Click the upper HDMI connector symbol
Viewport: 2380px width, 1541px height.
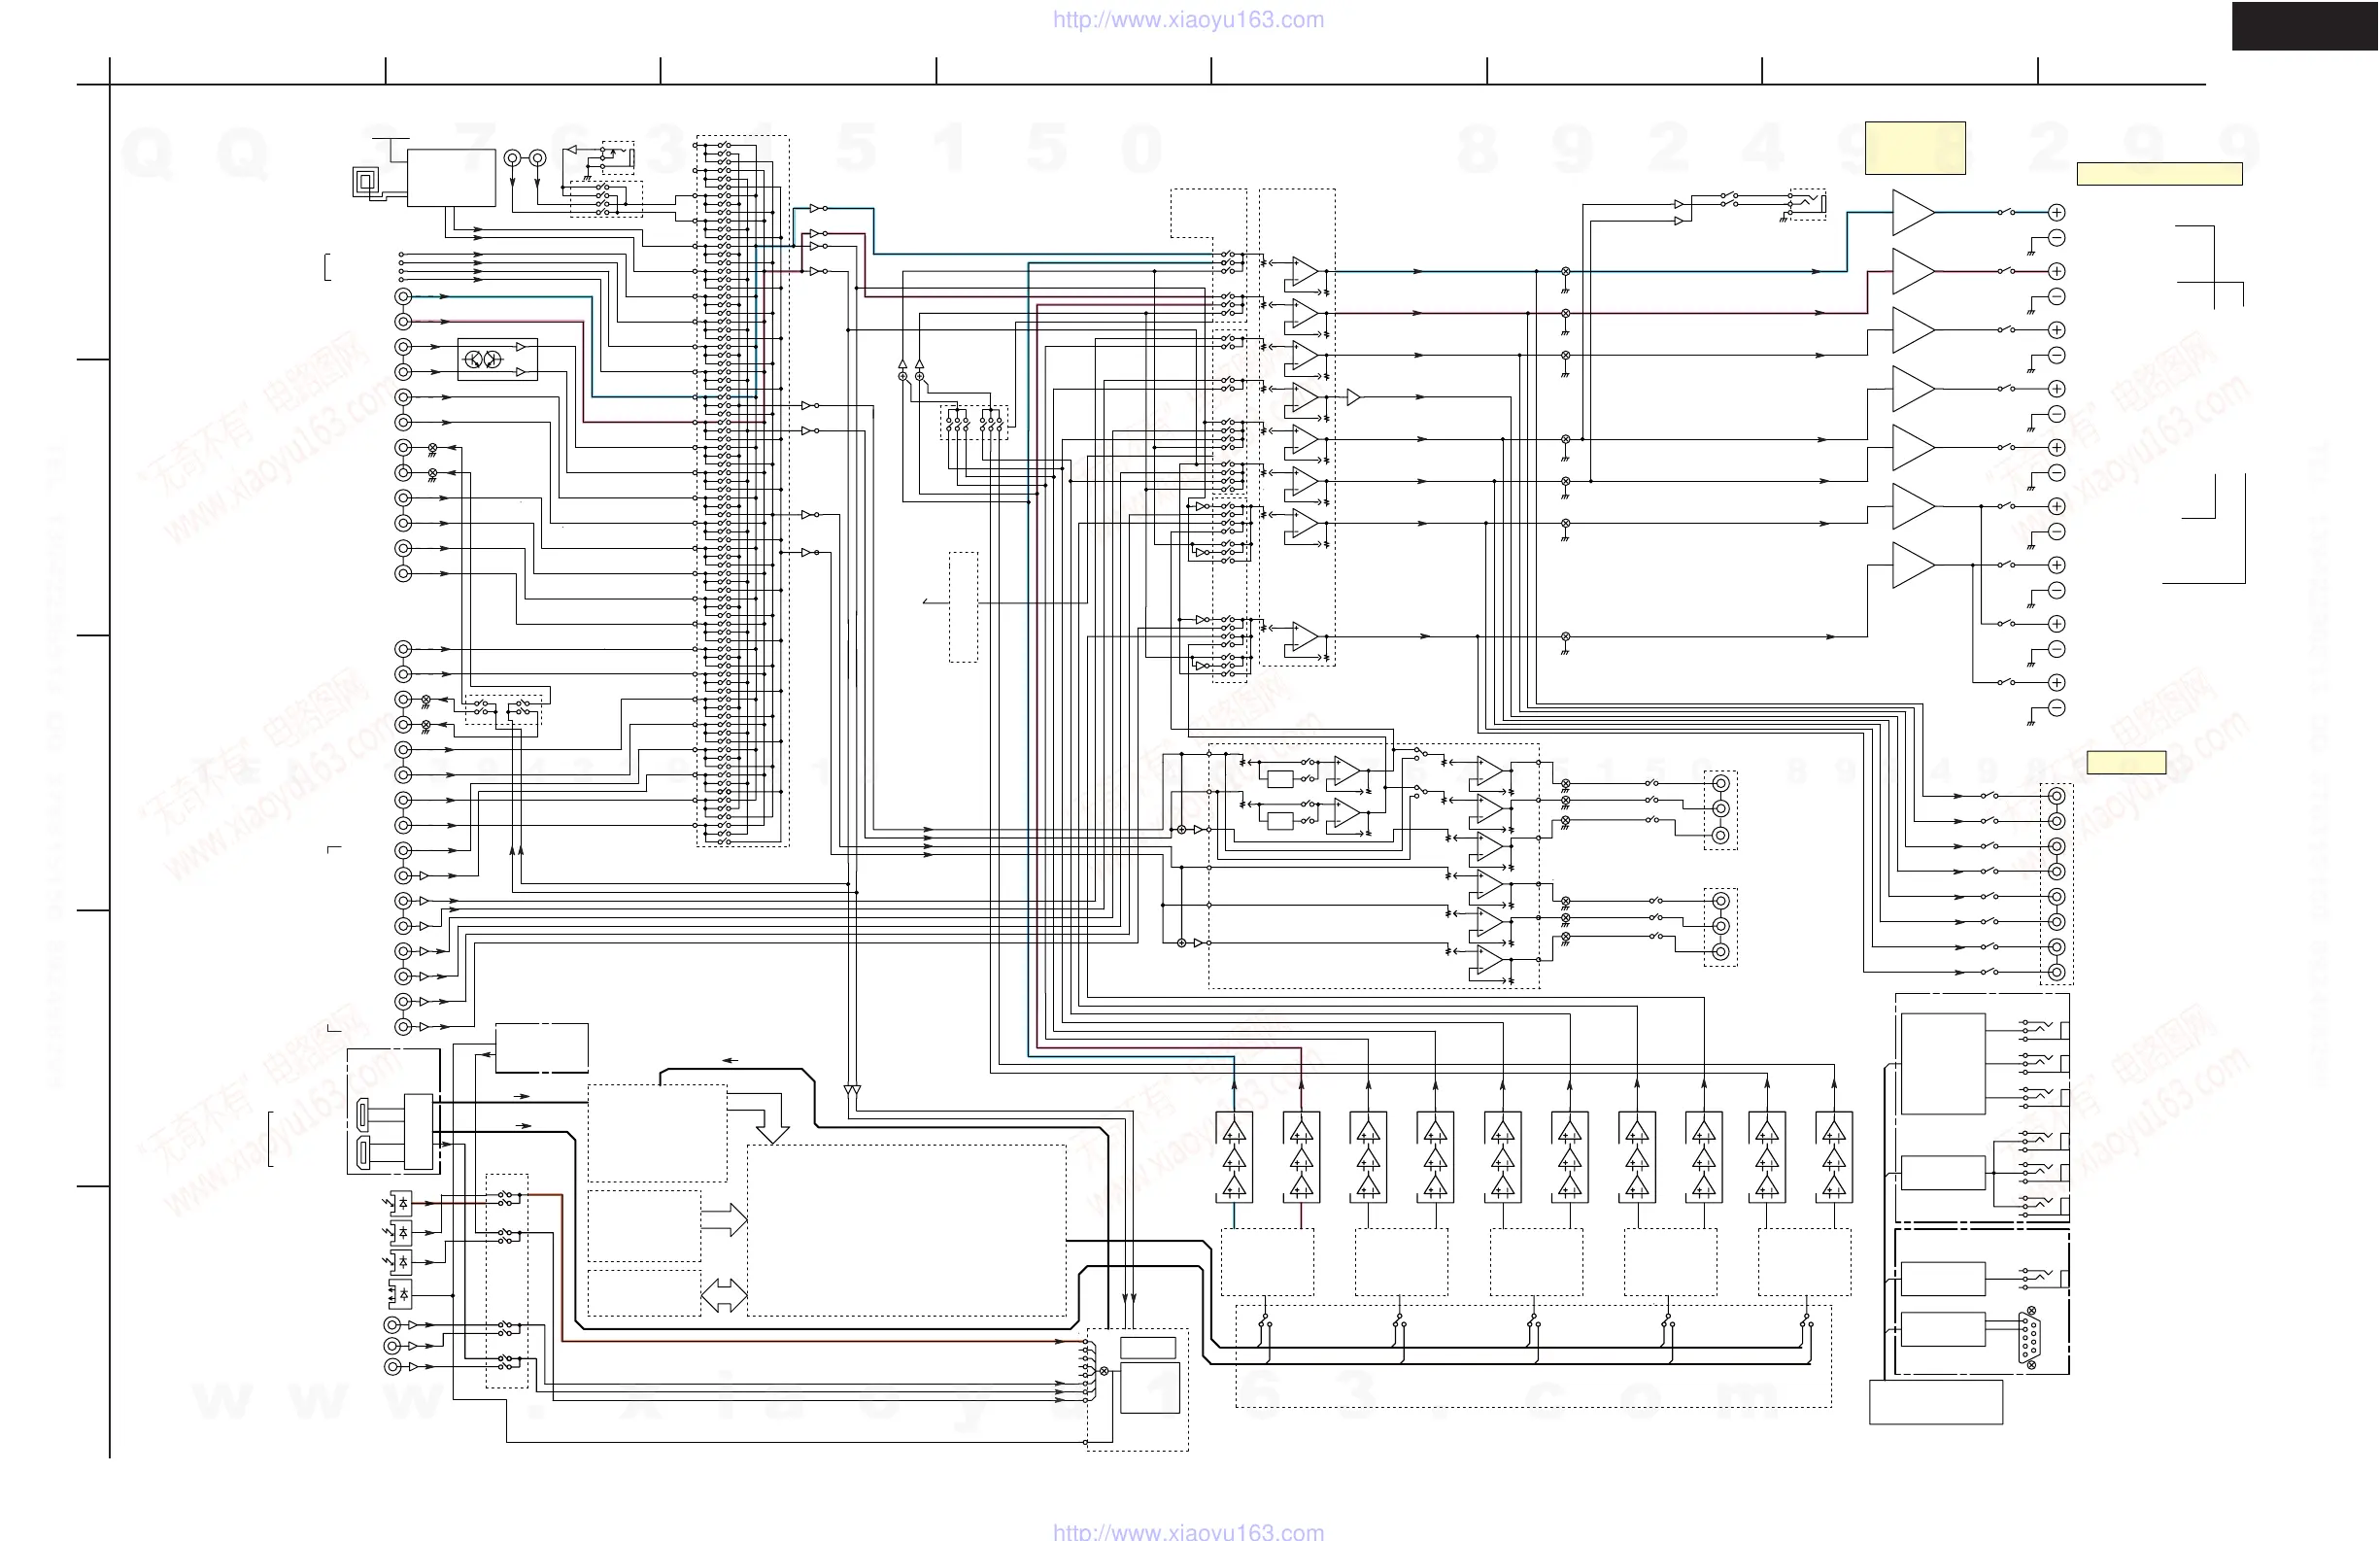(362, 1114)
